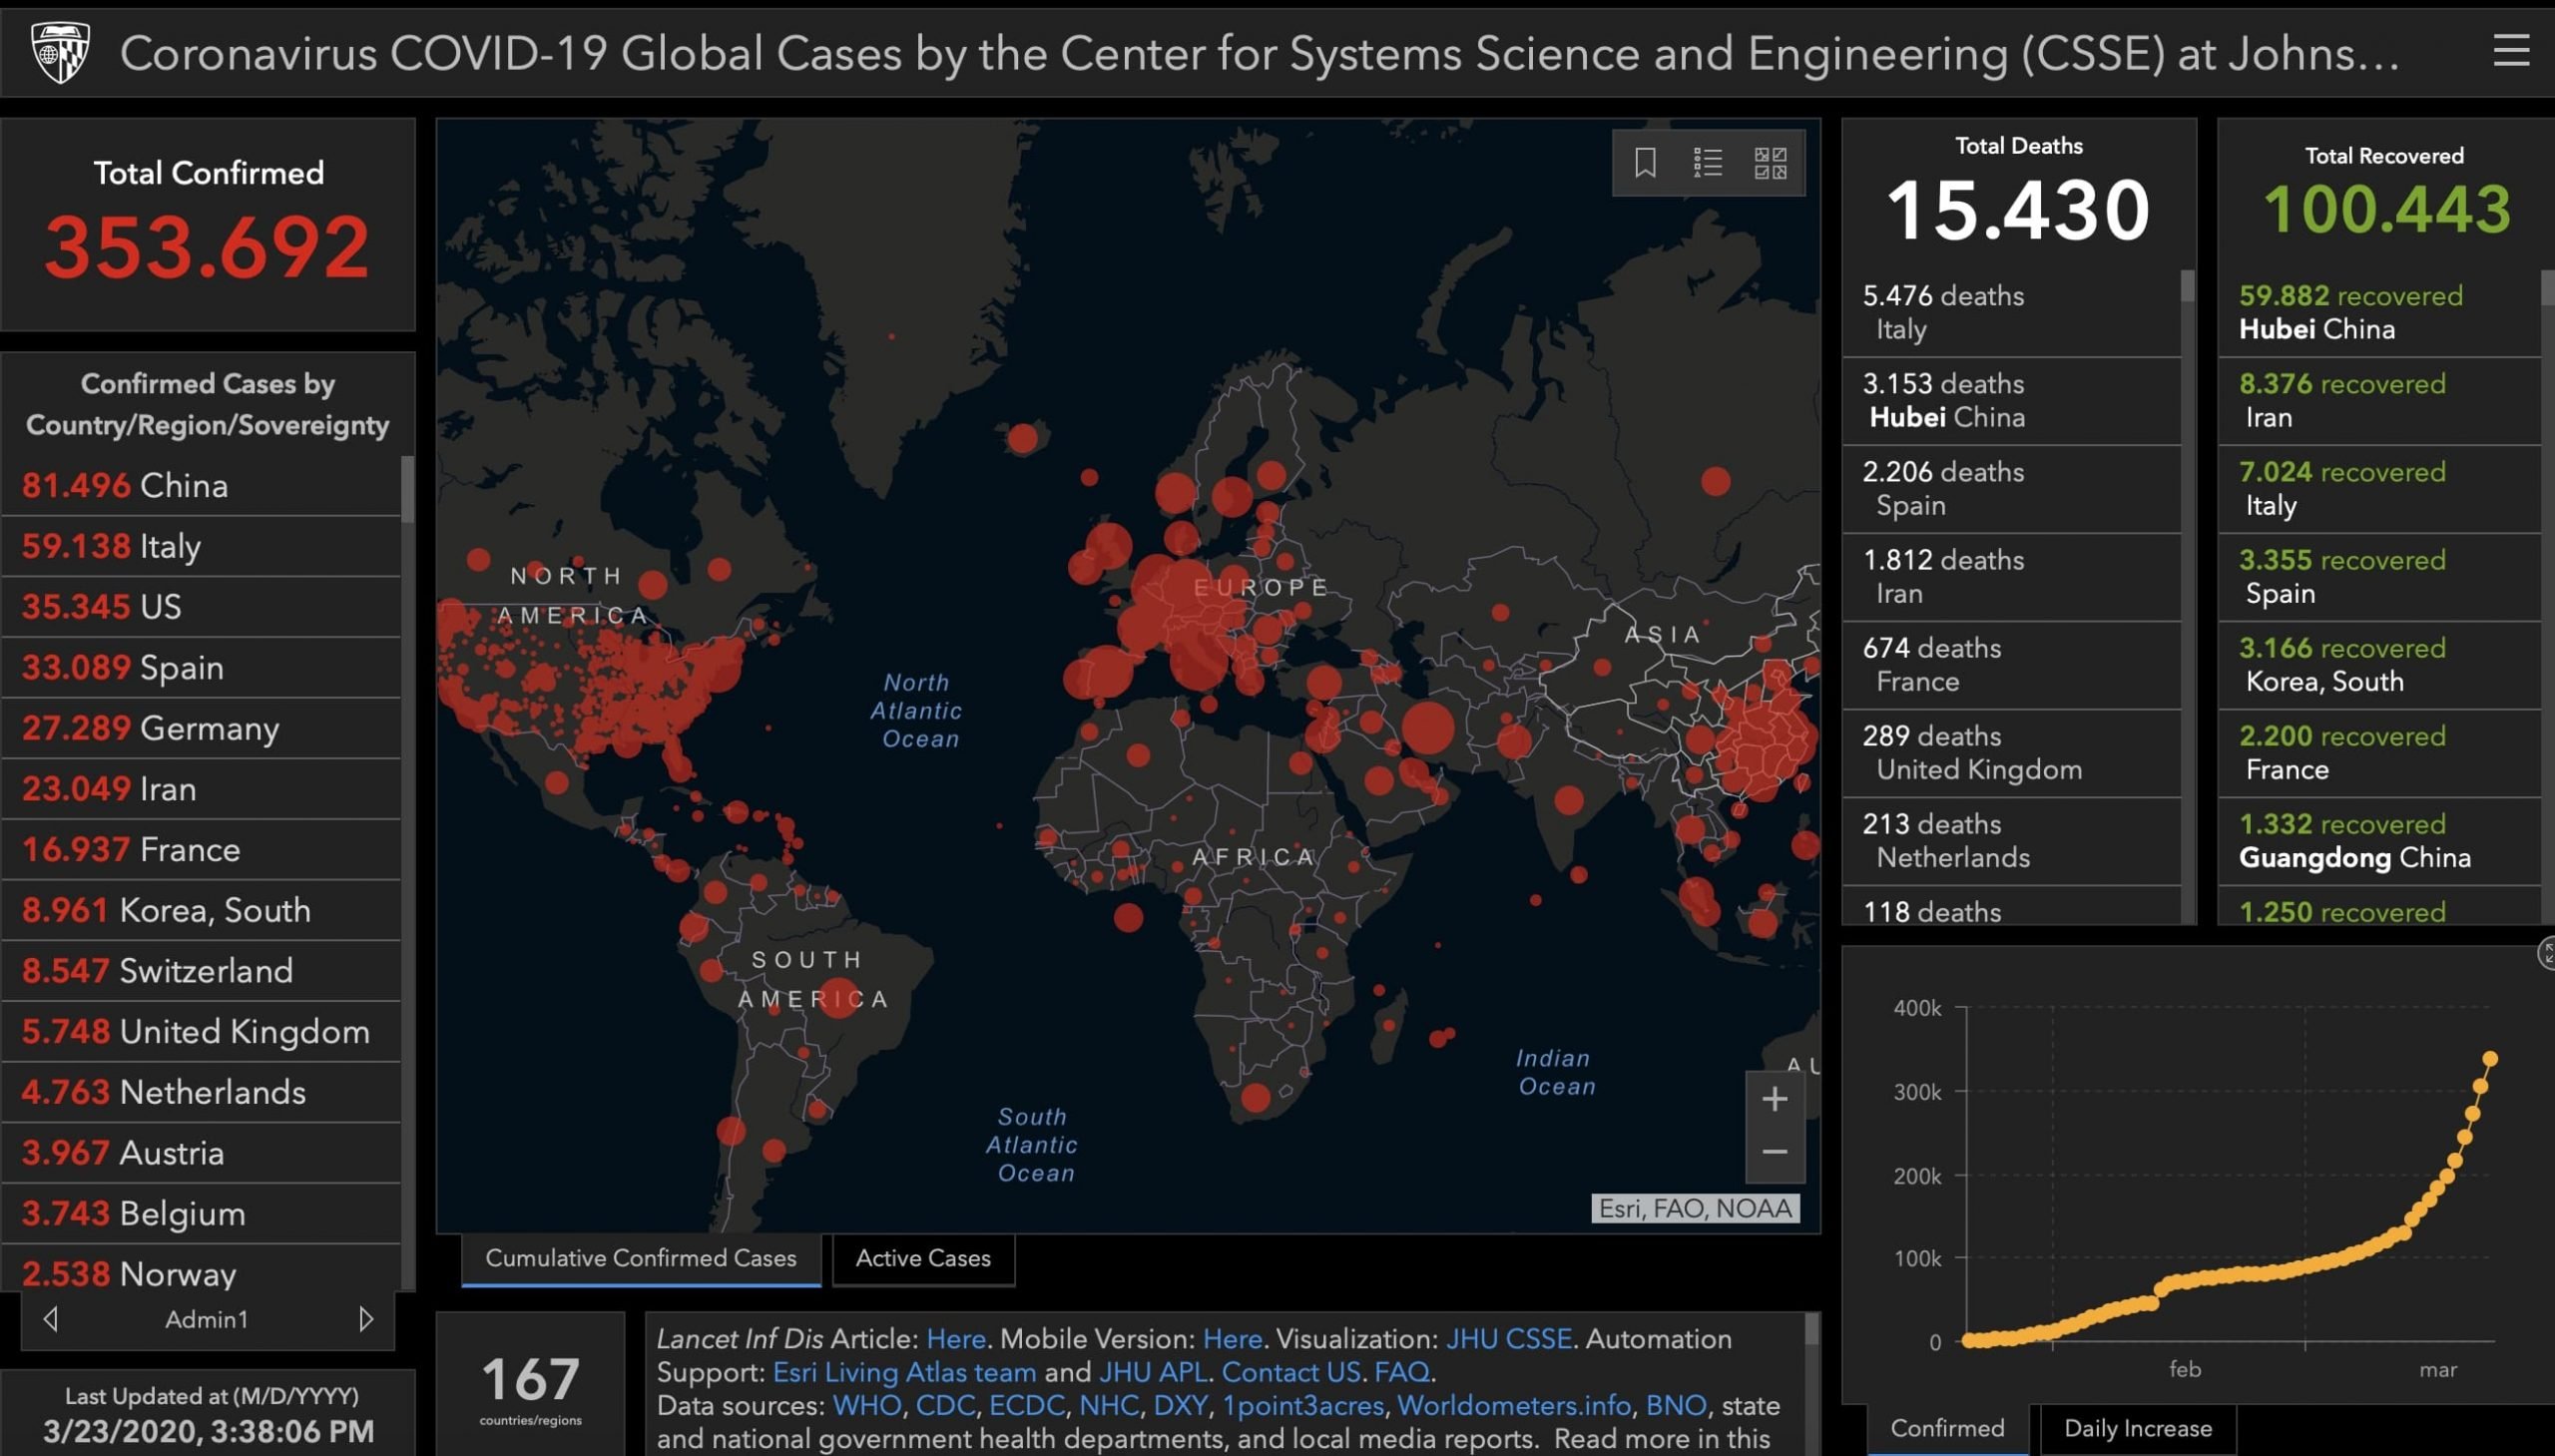
Task: Select '4.763 Netherlands' row
Action: click(x=201, y=1092)
